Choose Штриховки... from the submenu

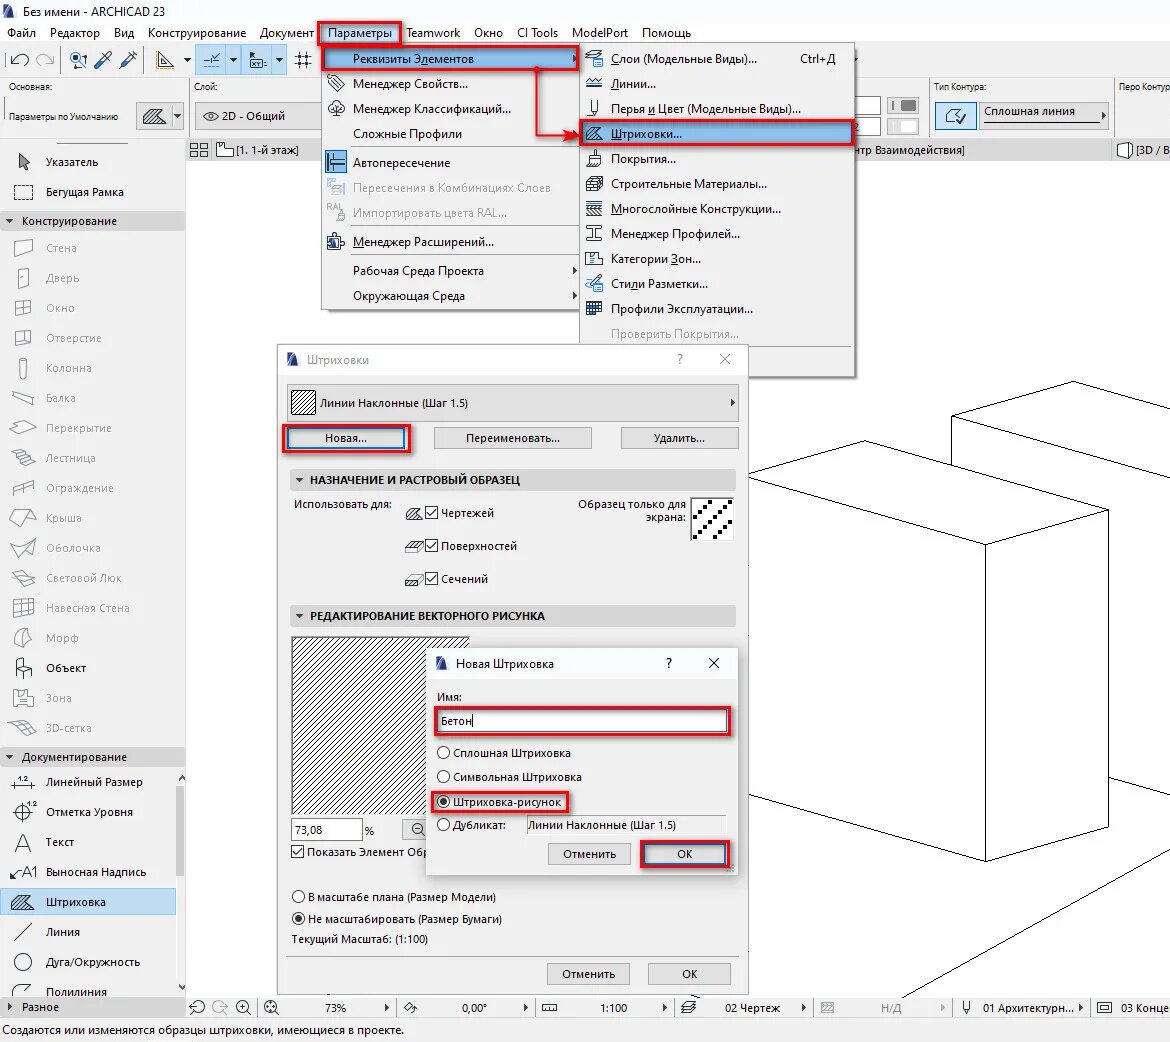pos(717,134)
